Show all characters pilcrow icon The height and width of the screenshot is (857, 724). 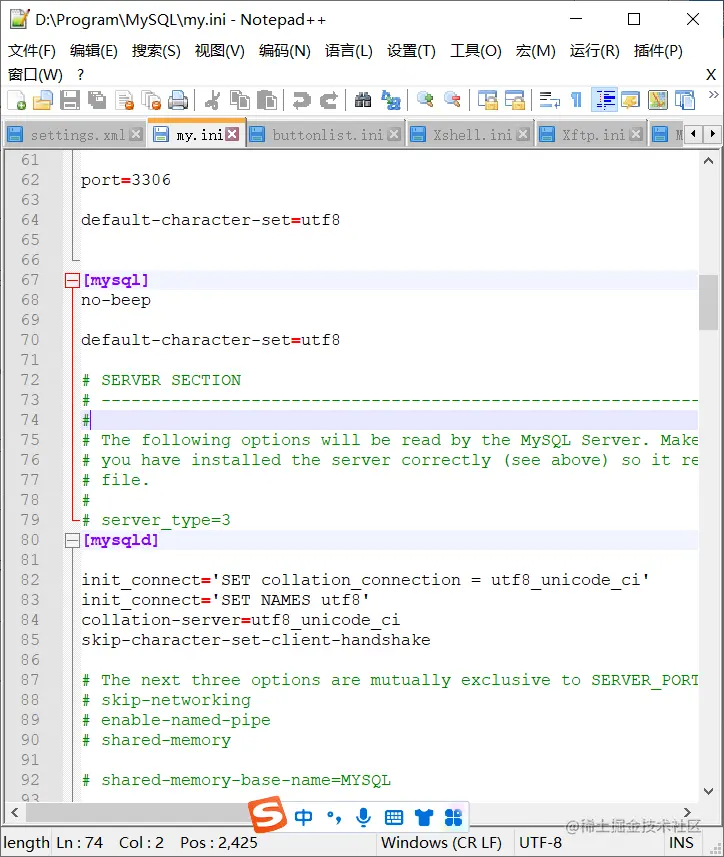coord(576,101)
